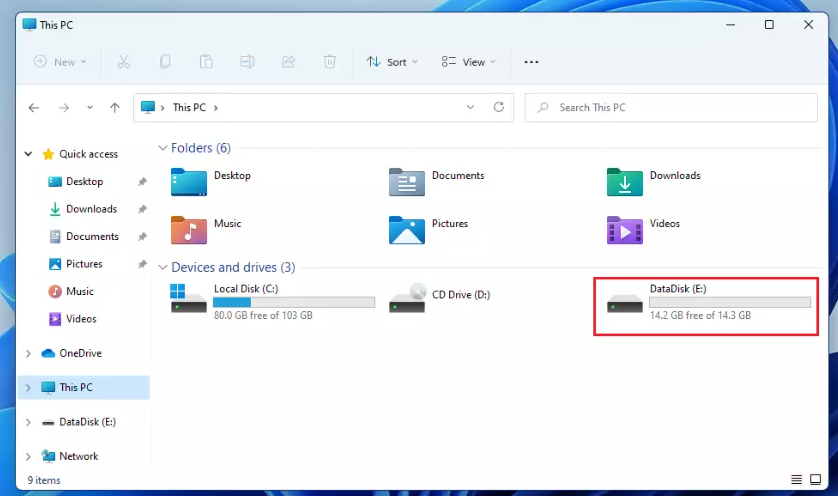Image resolution: width=838 pixels, height=496 pixels.
Task: Expand the DataDisk (E:) sidebar node
Action: point(28,422)
